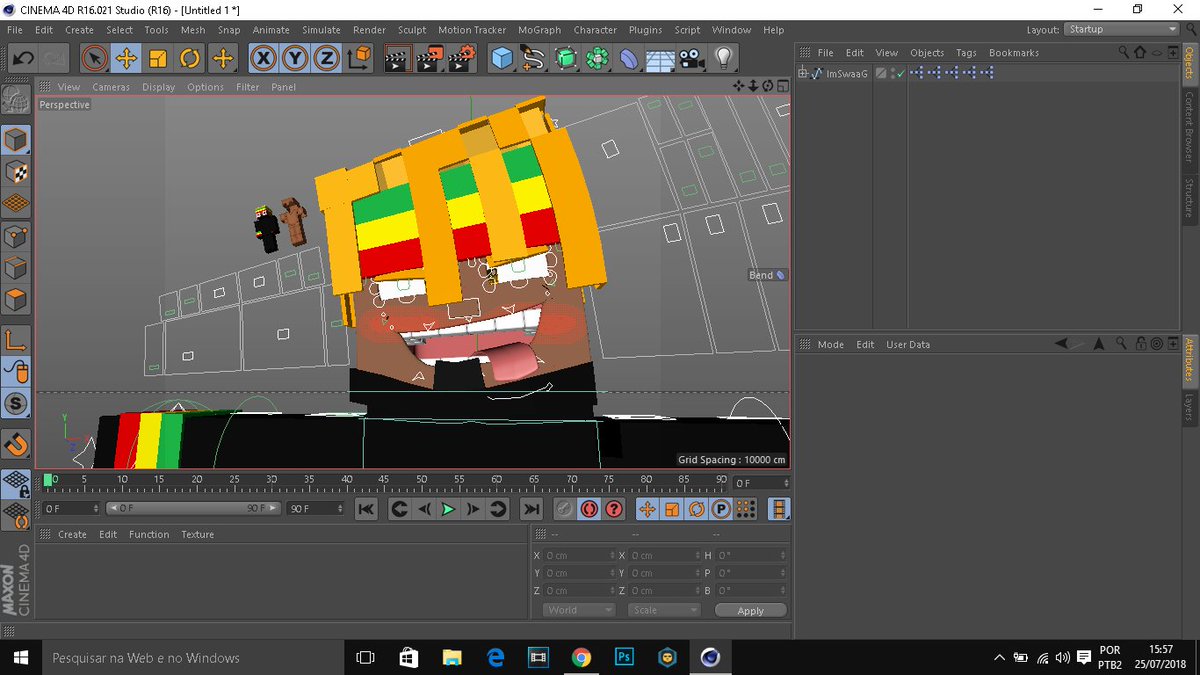Open the Cameras viewport menu

(111, 87)
